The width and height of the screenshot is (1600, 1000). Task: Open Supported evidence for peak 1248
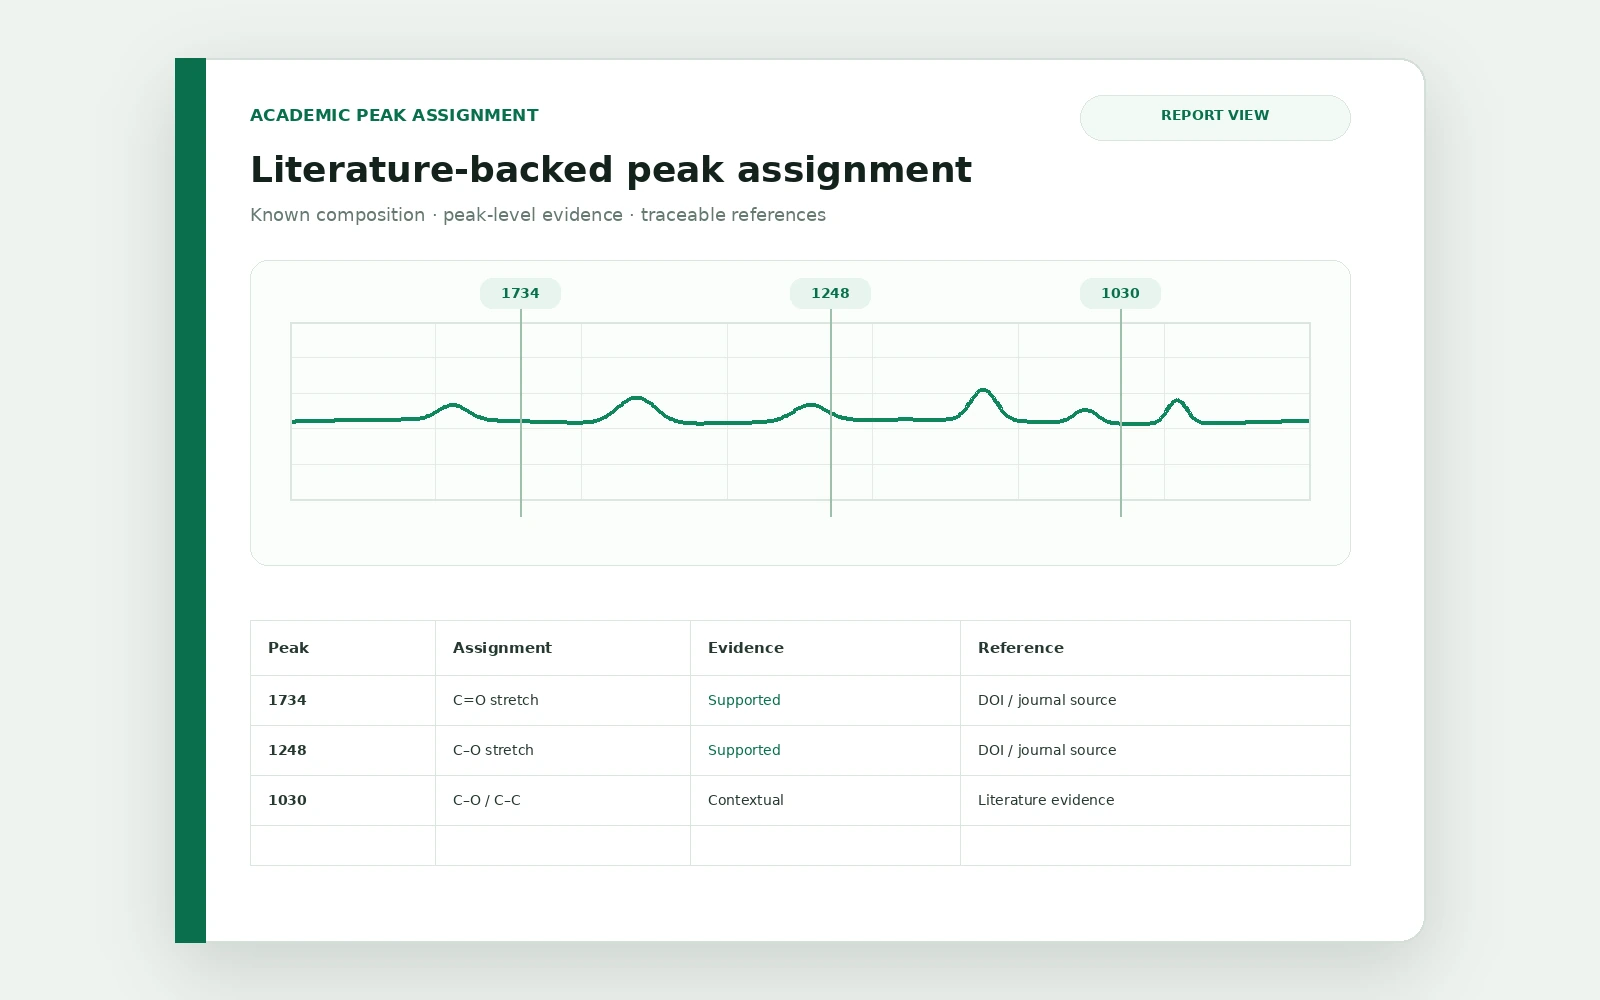(744, 750)
